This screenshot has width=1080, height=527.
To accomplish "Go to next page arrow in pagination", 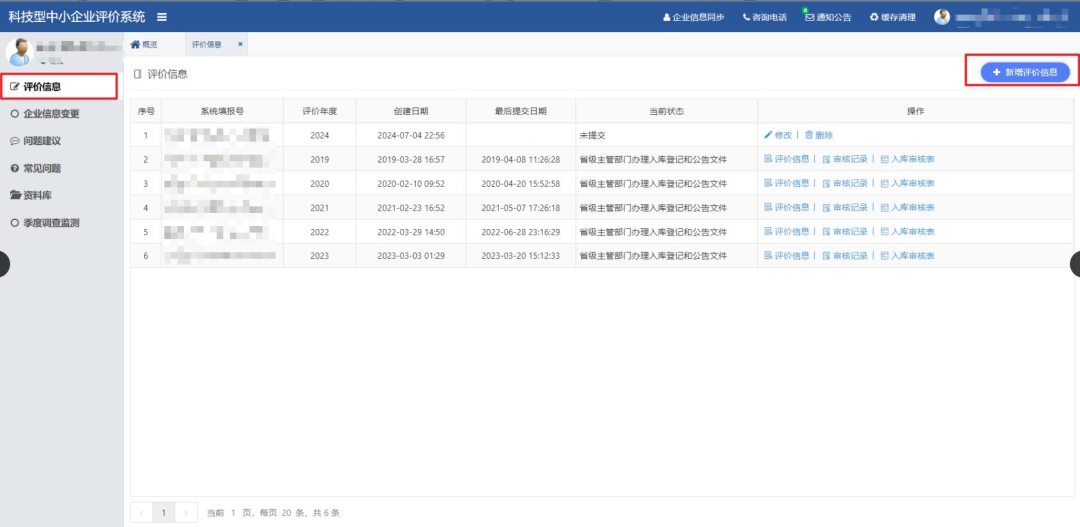I will point(185,513).
